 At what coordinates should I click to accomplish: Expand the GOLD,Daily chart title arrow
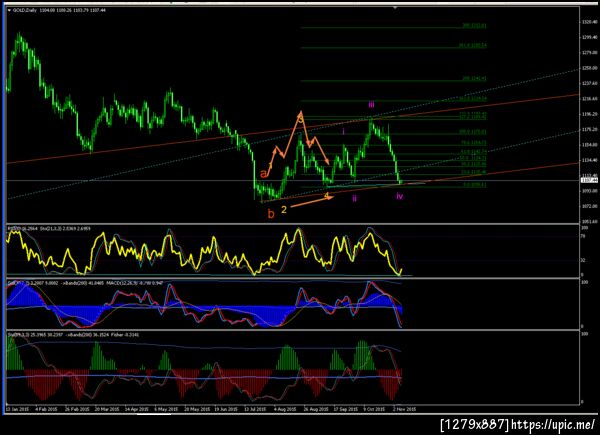pos(9,10)
